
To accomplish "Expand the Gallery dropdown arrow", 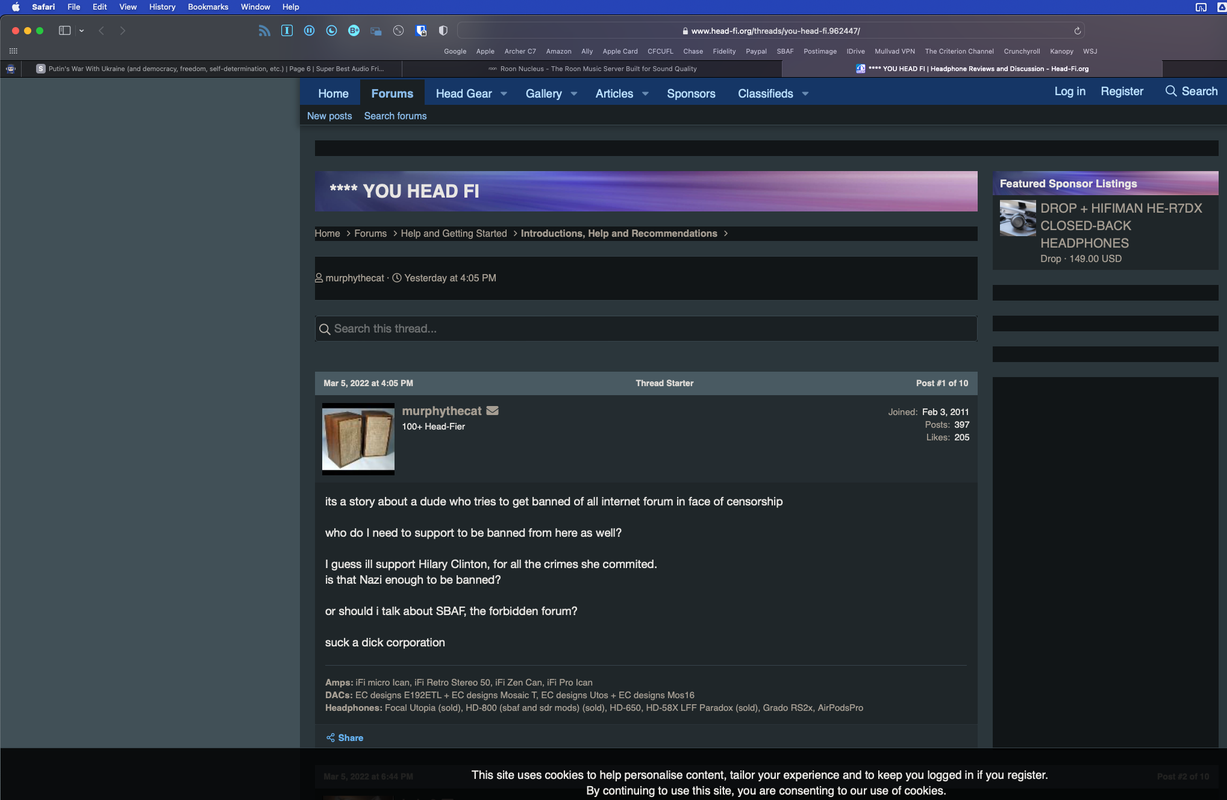I will 573,94.
